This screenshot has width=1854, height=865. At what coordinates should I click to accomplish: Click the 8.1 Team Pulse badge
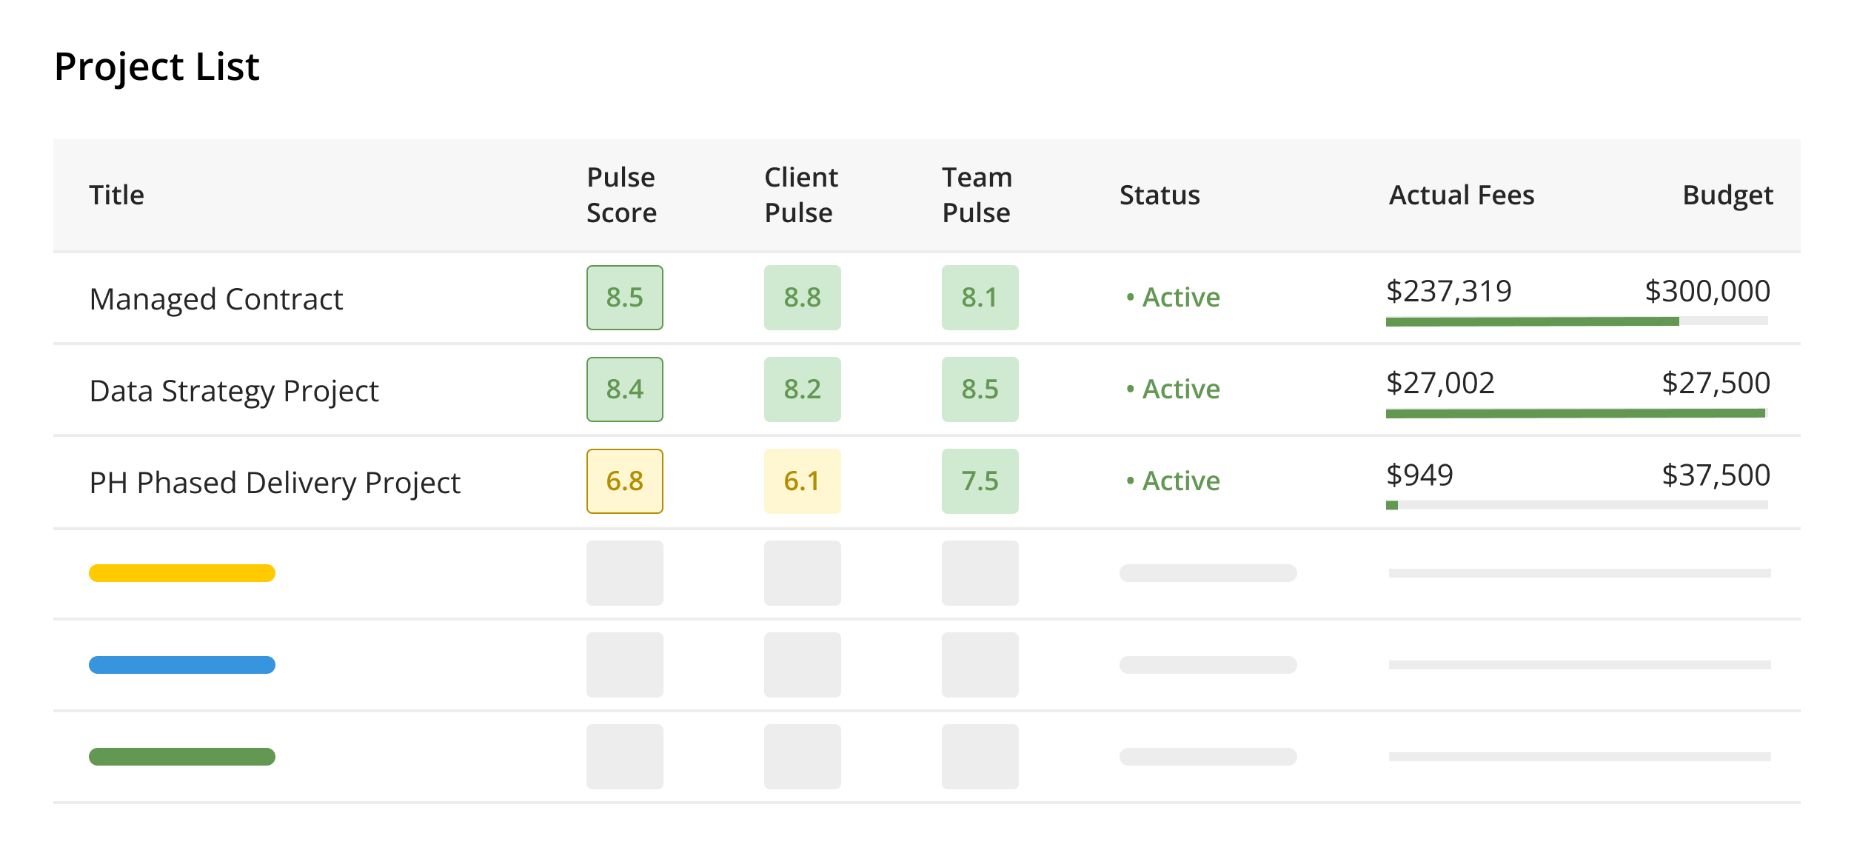click(x=980, y=298)
